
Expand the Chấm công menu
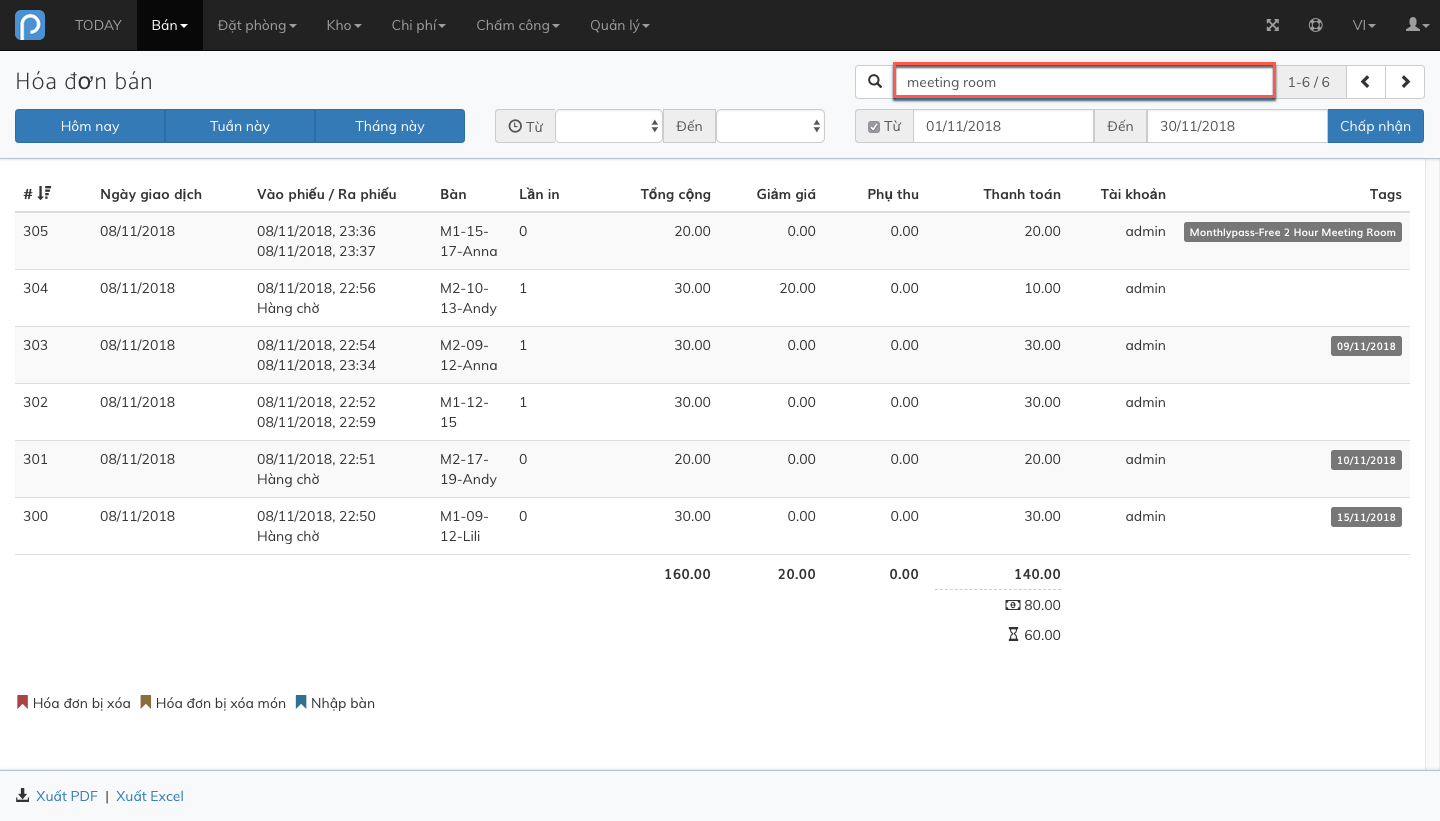pyautogui.click(x=518, y=25)
